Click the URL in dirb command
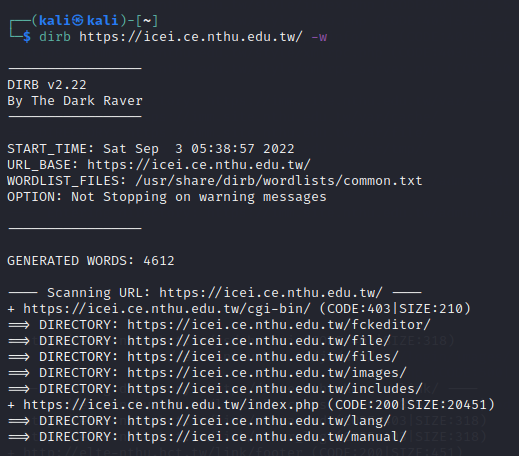The height and width of the screenshot is (456, 519). [x=191, y=37]
